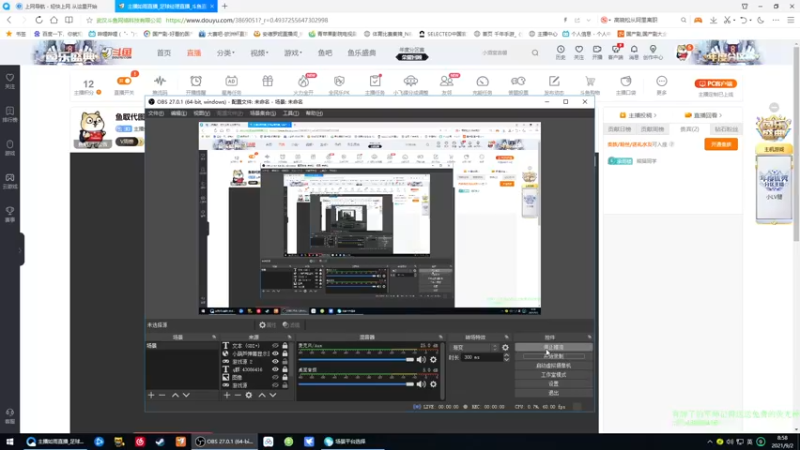Open the 关注 heart icon in Douyu header

[x=579, y=52]
